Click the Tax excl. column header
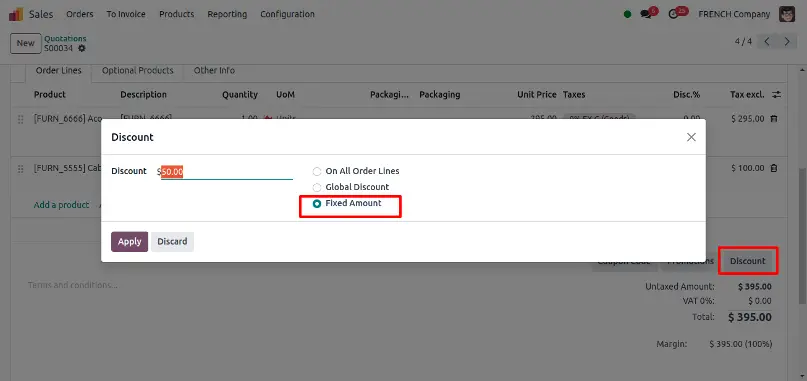Screen dimensions: 807x381 (747, 95)
